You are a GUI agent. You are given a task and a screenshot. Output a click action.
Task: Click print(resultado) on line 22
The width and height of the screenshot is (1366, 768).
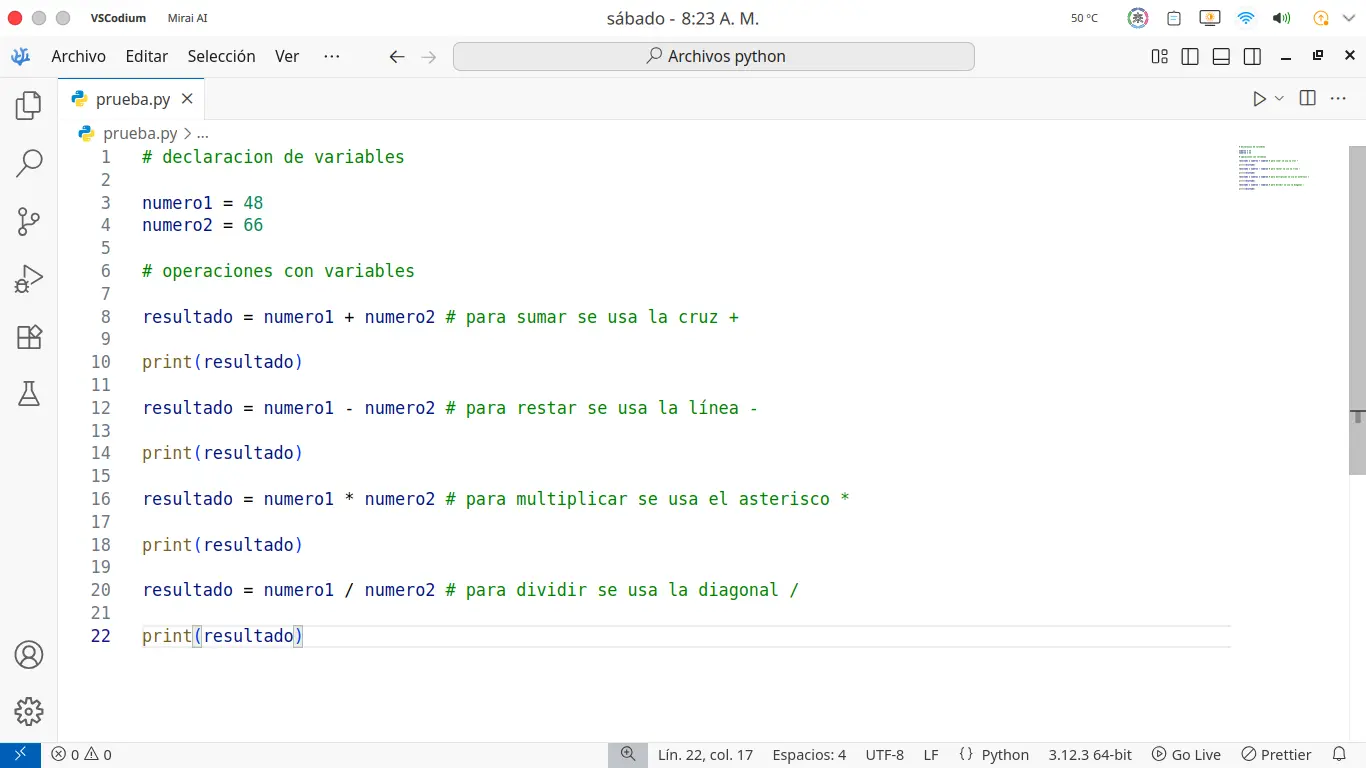(x=222, y=636)
